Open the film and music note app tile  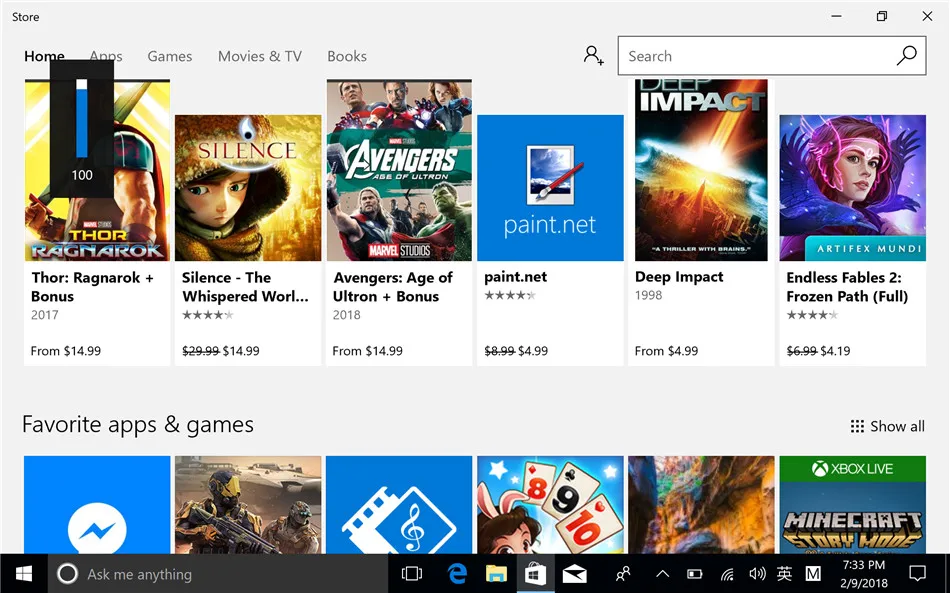tap(399, 505)
